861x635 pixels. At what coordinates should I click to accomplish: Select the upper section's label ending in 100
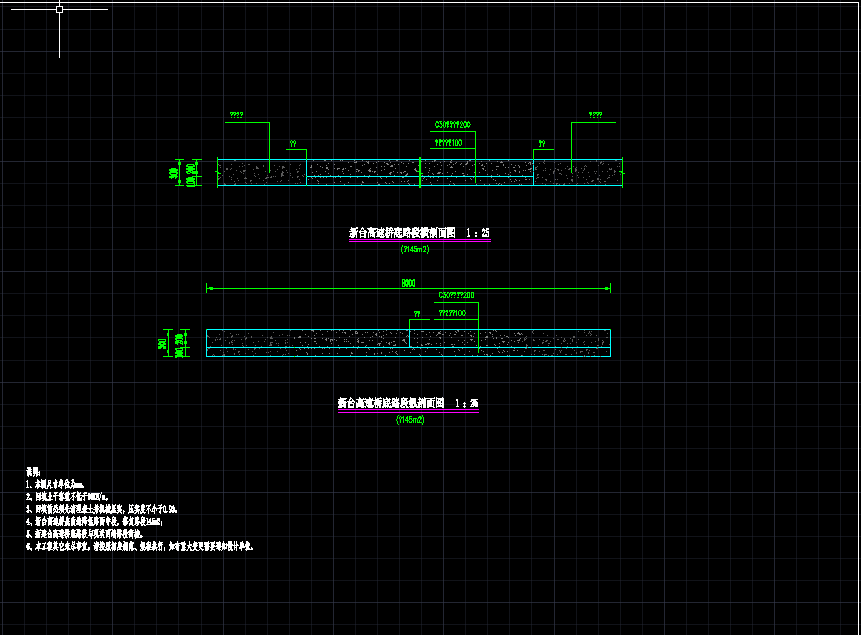(448, 143)
